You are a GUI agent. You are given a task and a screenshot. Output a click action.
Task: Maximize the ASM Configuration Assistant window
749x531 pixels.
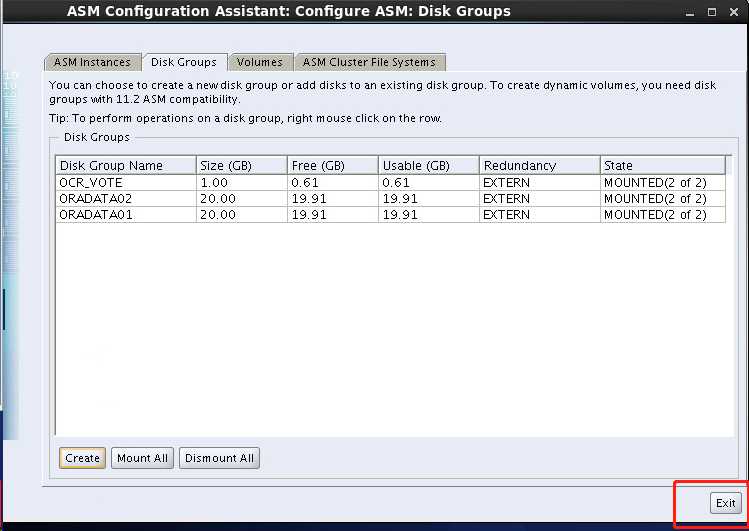point(712,12)
